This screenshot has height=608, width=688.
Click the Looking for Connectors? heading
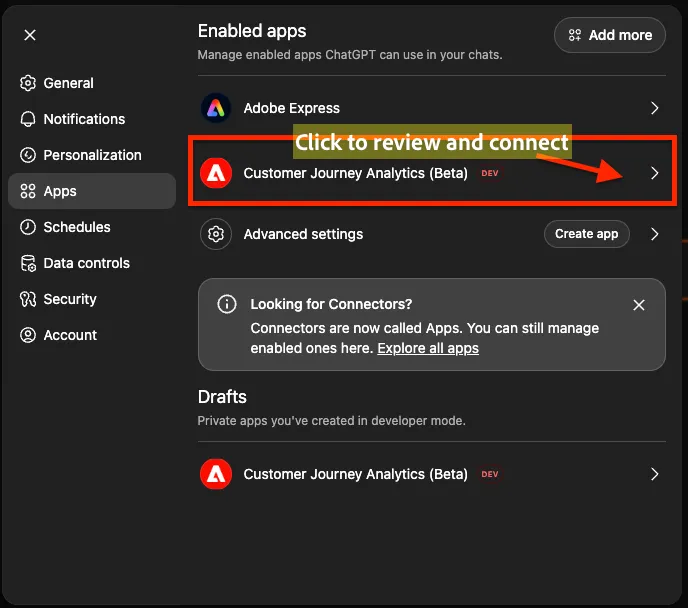(x=331, y=304)
